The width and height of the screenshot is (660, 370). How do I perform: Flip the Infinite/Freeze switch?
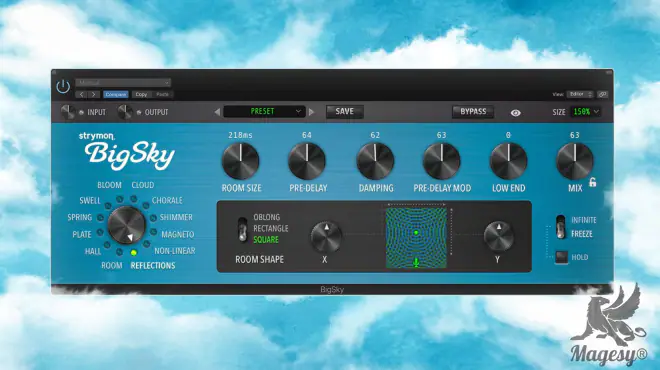pyautogui.click(x=560, y=226)
